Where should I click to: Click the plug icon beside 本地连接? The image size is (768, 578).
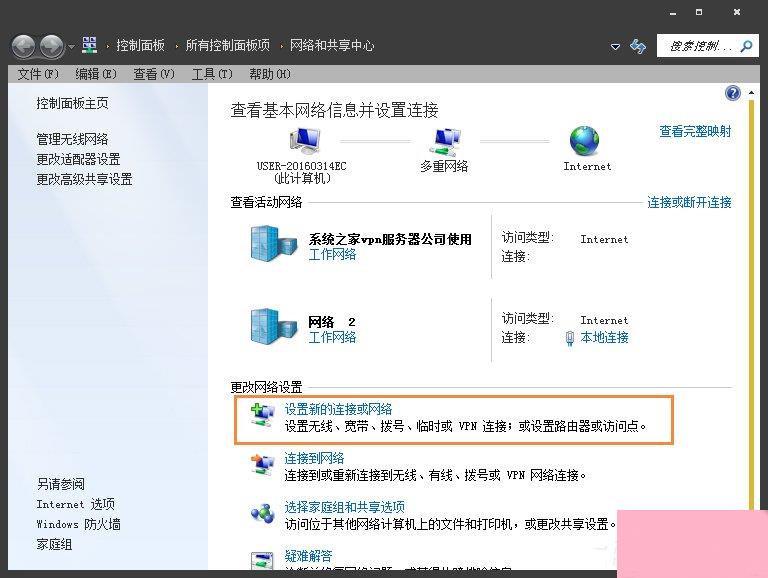tap(570, 338)
